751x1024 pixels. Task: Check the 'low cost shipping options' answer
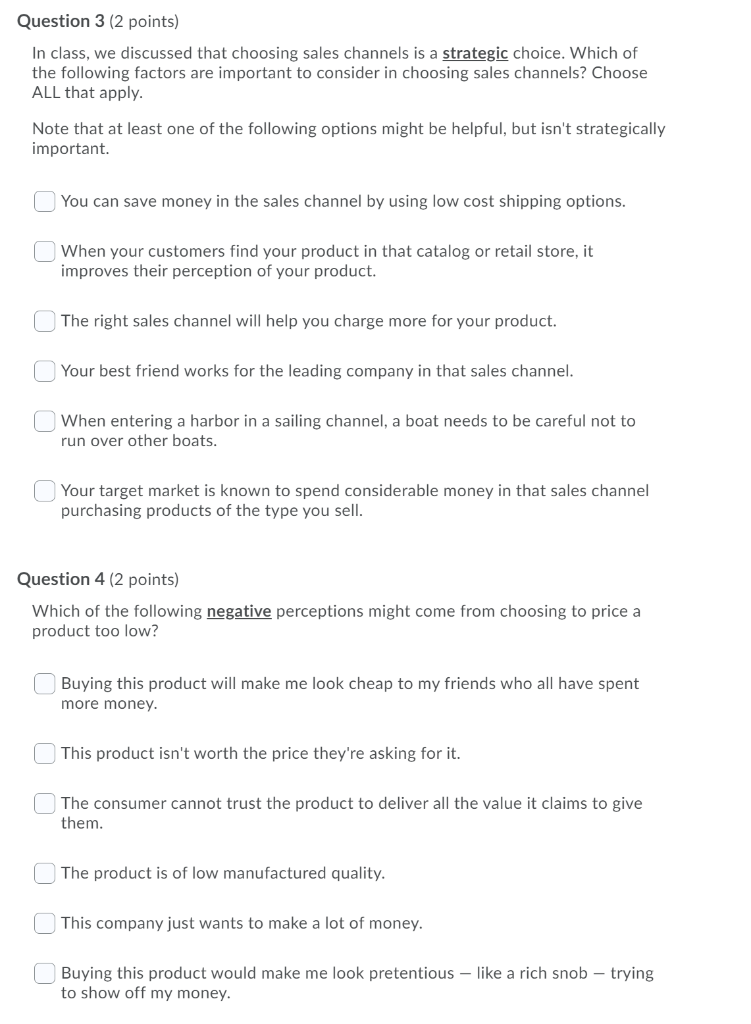44,201
